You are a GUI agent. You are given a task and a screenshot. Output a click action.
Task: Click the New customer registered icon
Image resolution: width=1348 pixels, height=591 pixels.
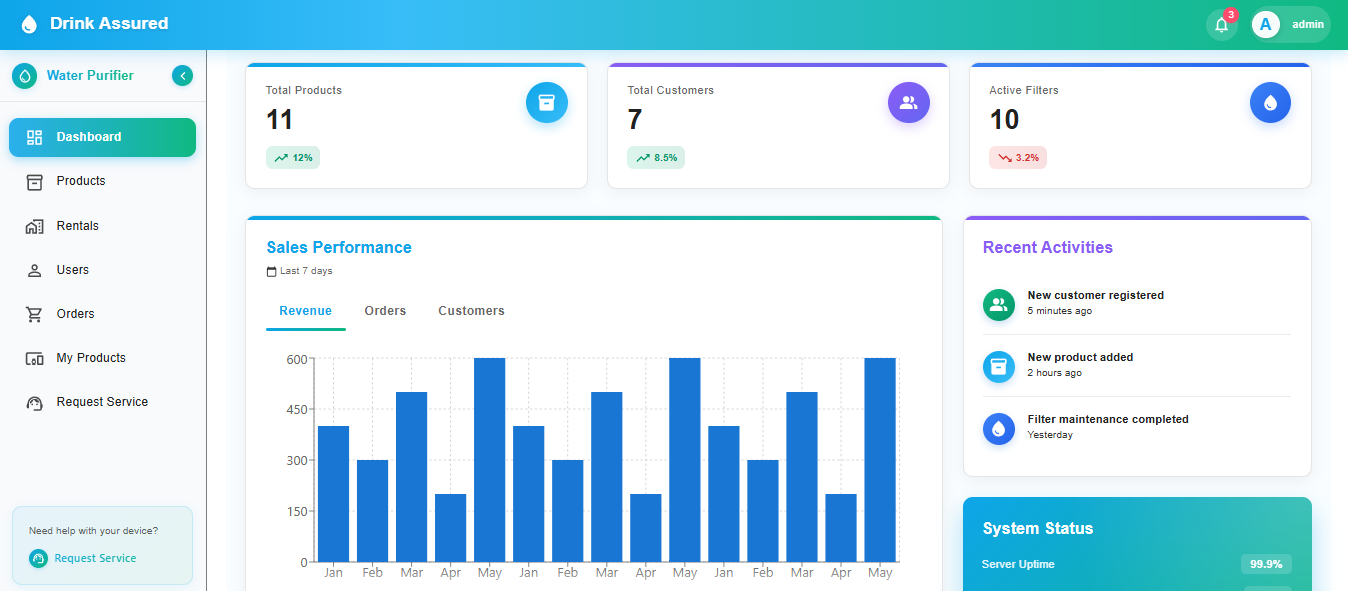(998, 305)
